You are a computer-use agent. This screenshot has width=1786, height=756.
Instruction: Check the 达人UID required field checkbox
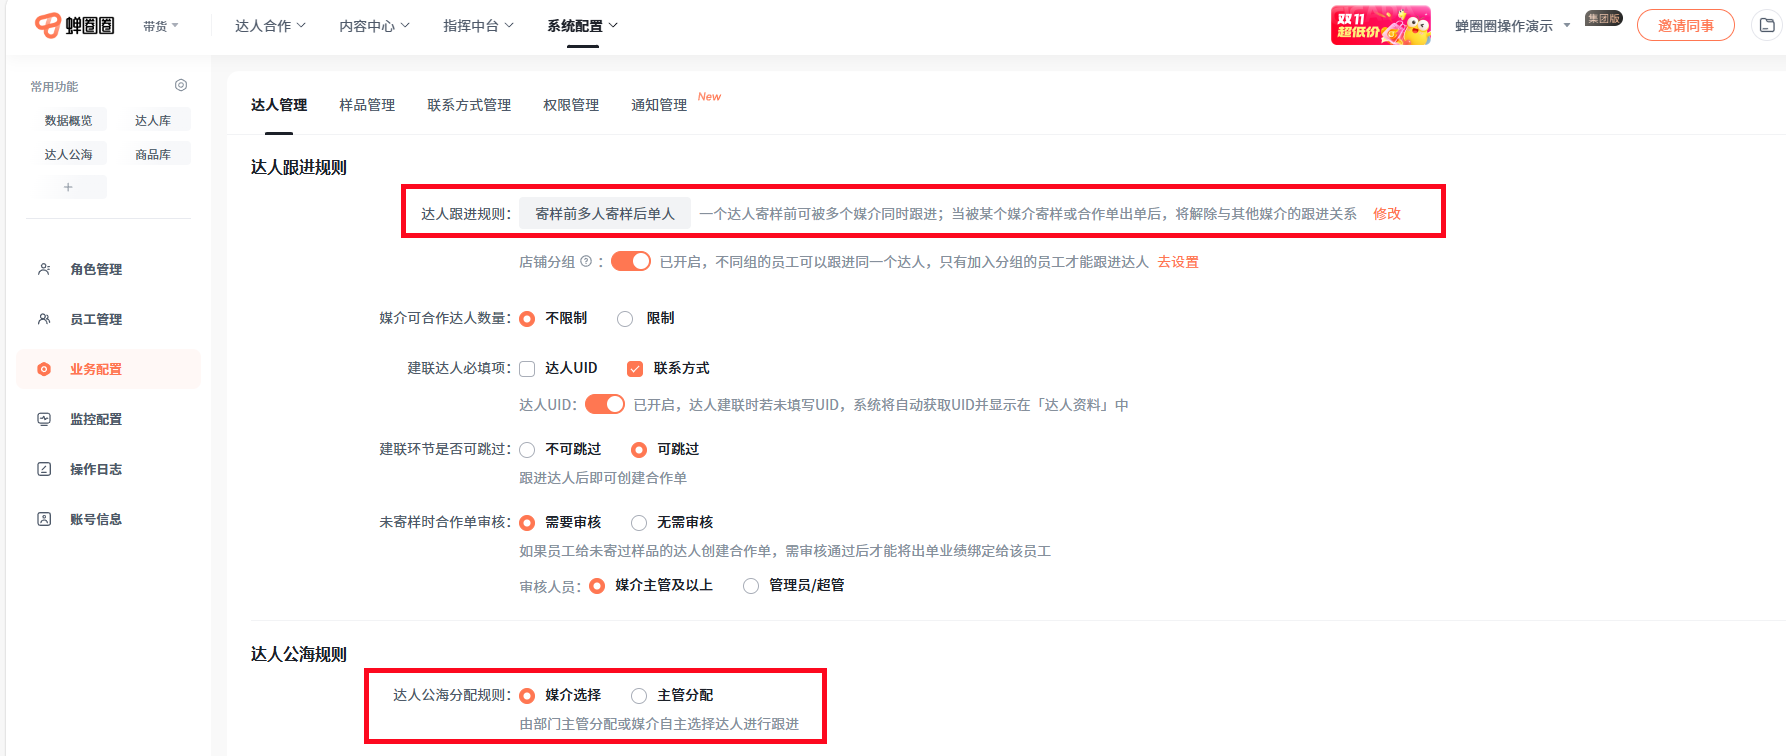click(x=527, y=369)
